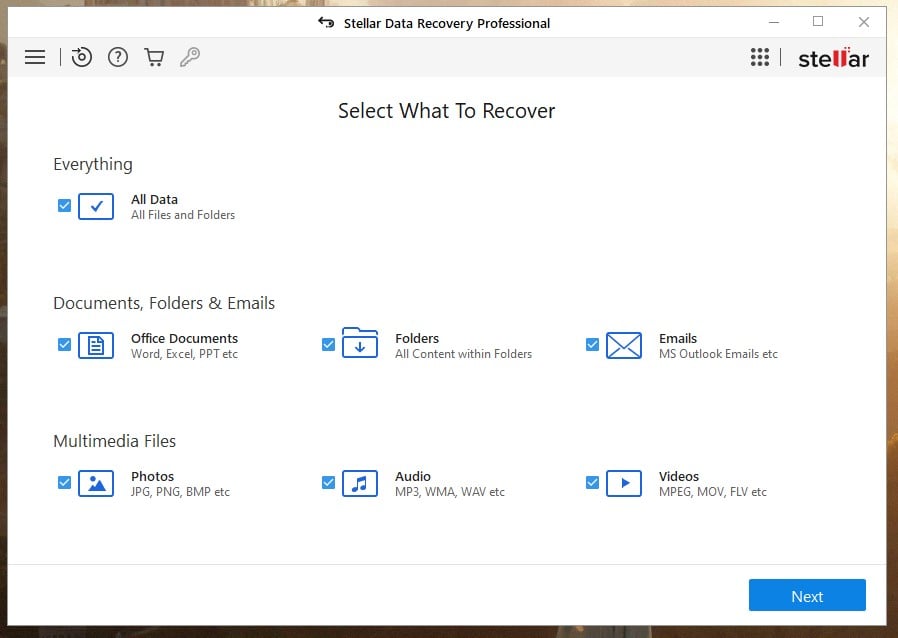Click the stellar logo

pos(833,57)
